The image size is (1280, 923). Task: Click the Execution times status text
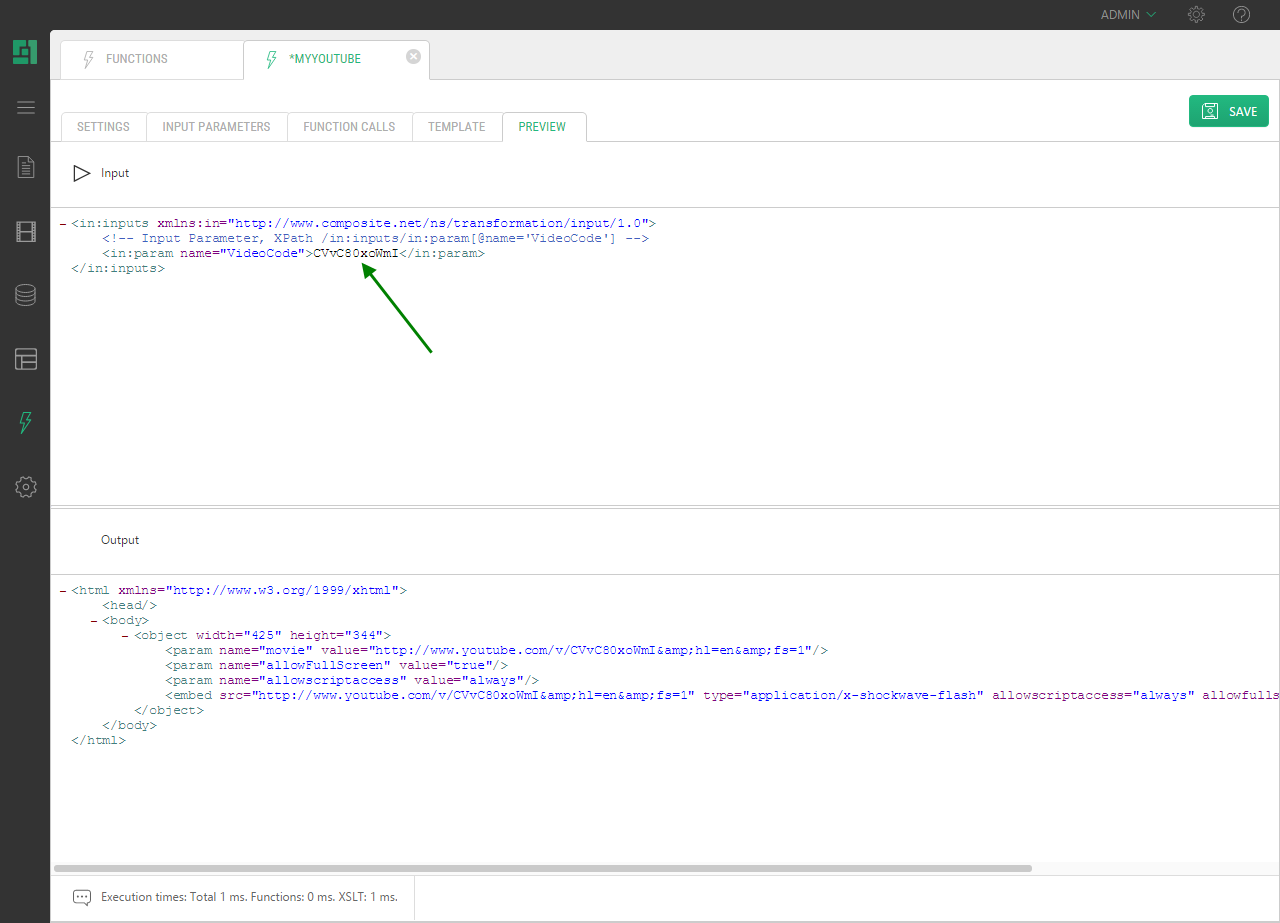pyautogui.click(x=249, y=897)
